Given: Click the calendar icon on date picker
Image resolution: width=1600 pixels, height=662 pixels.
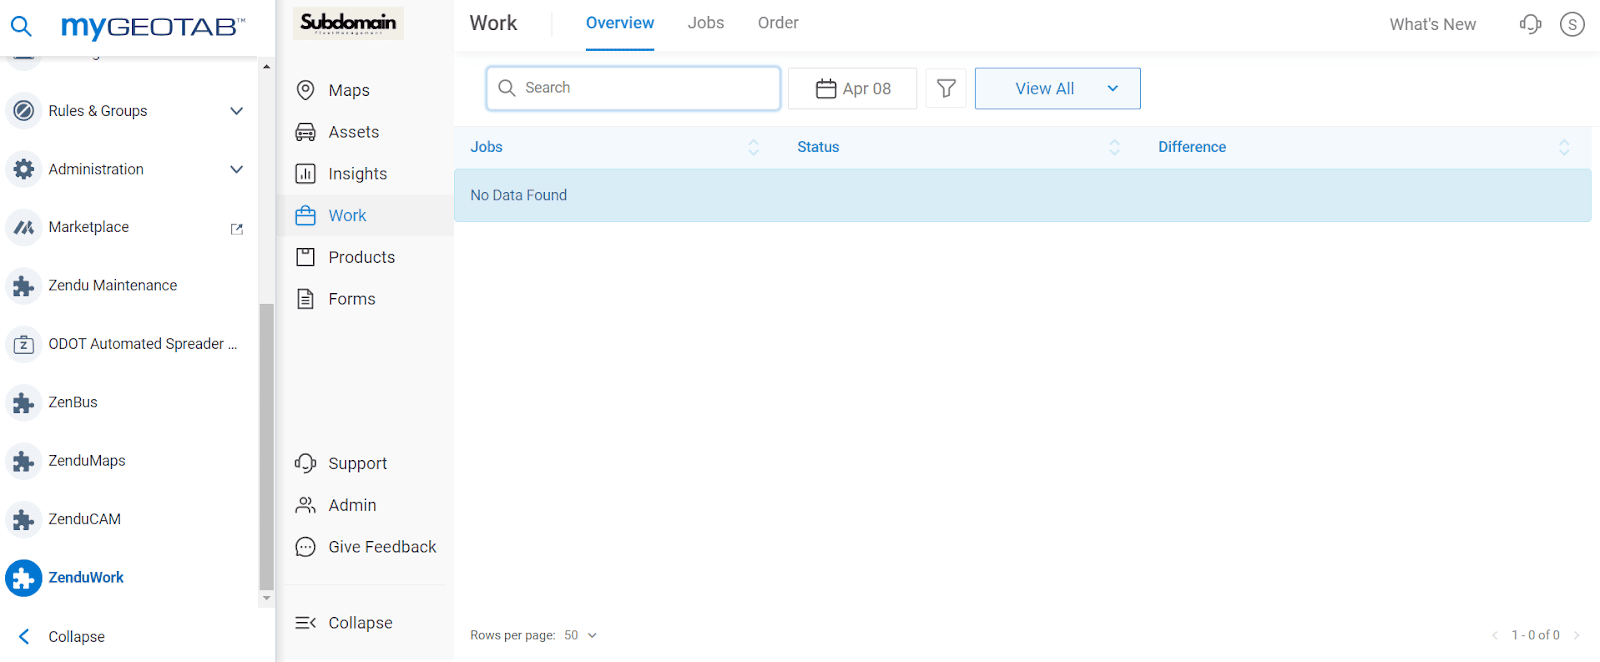Looking at the screenshot, I should click(x=826, y=88).
